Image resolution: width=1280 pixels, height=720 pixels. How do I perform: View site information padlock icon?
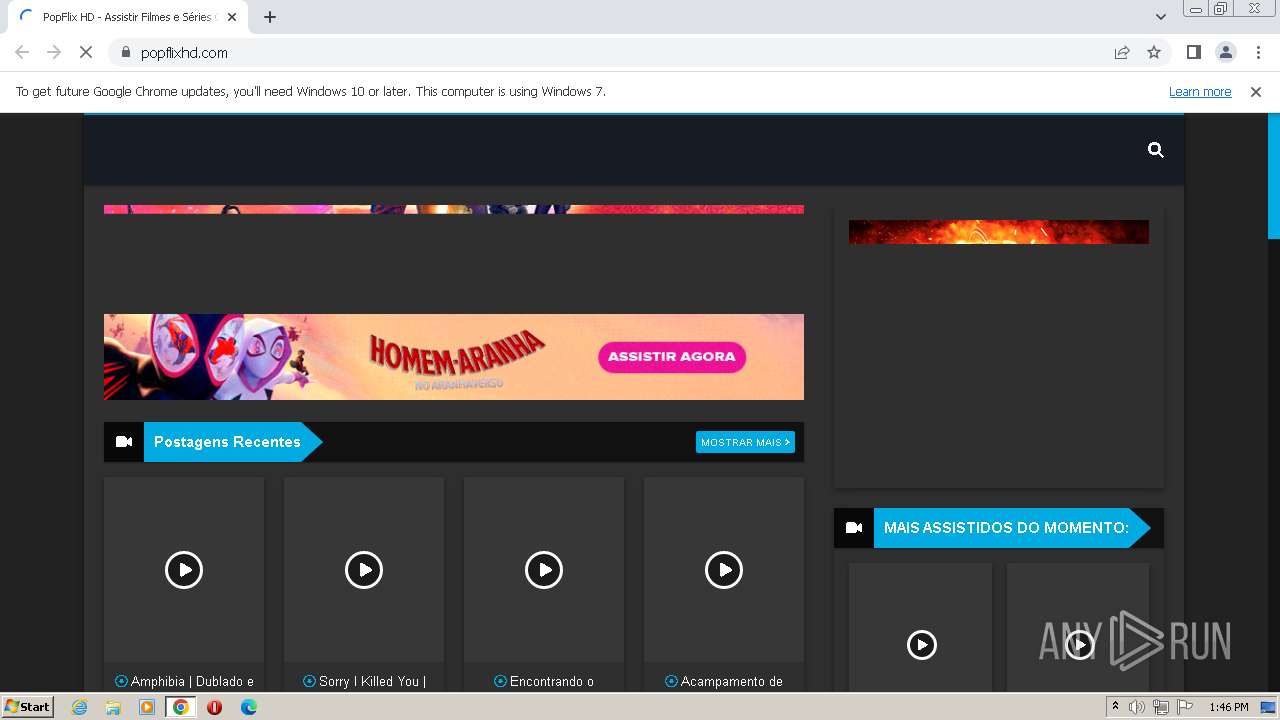tap(126, 53)
